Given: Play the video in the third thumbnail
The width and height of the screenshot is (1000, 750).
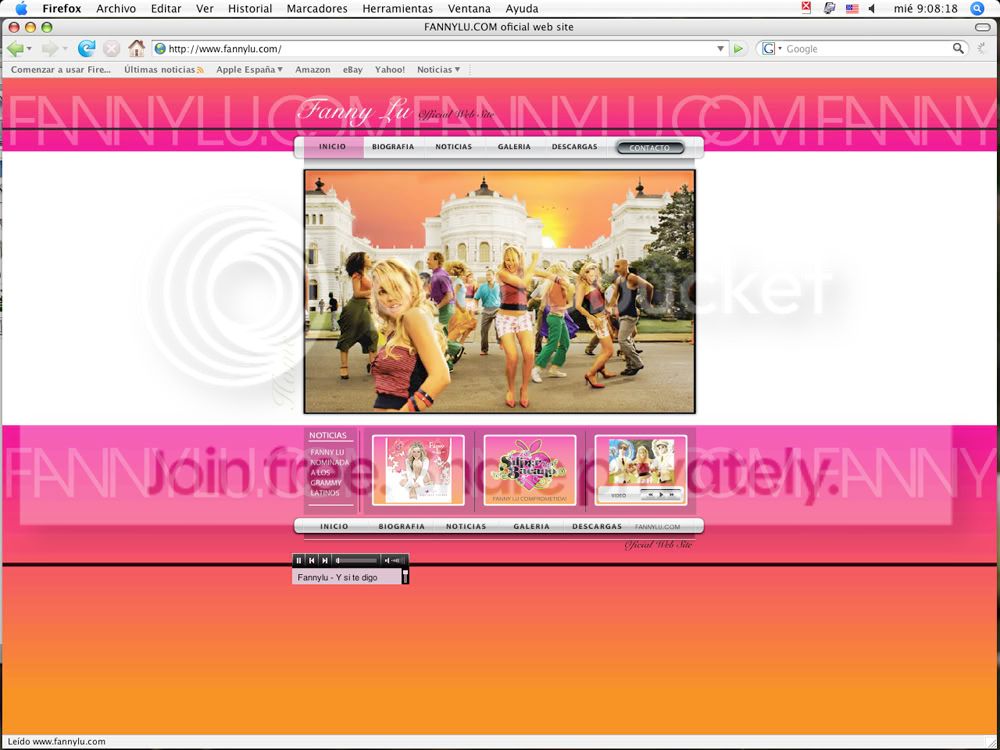Looking at the screenshot, I should (660, 495).
